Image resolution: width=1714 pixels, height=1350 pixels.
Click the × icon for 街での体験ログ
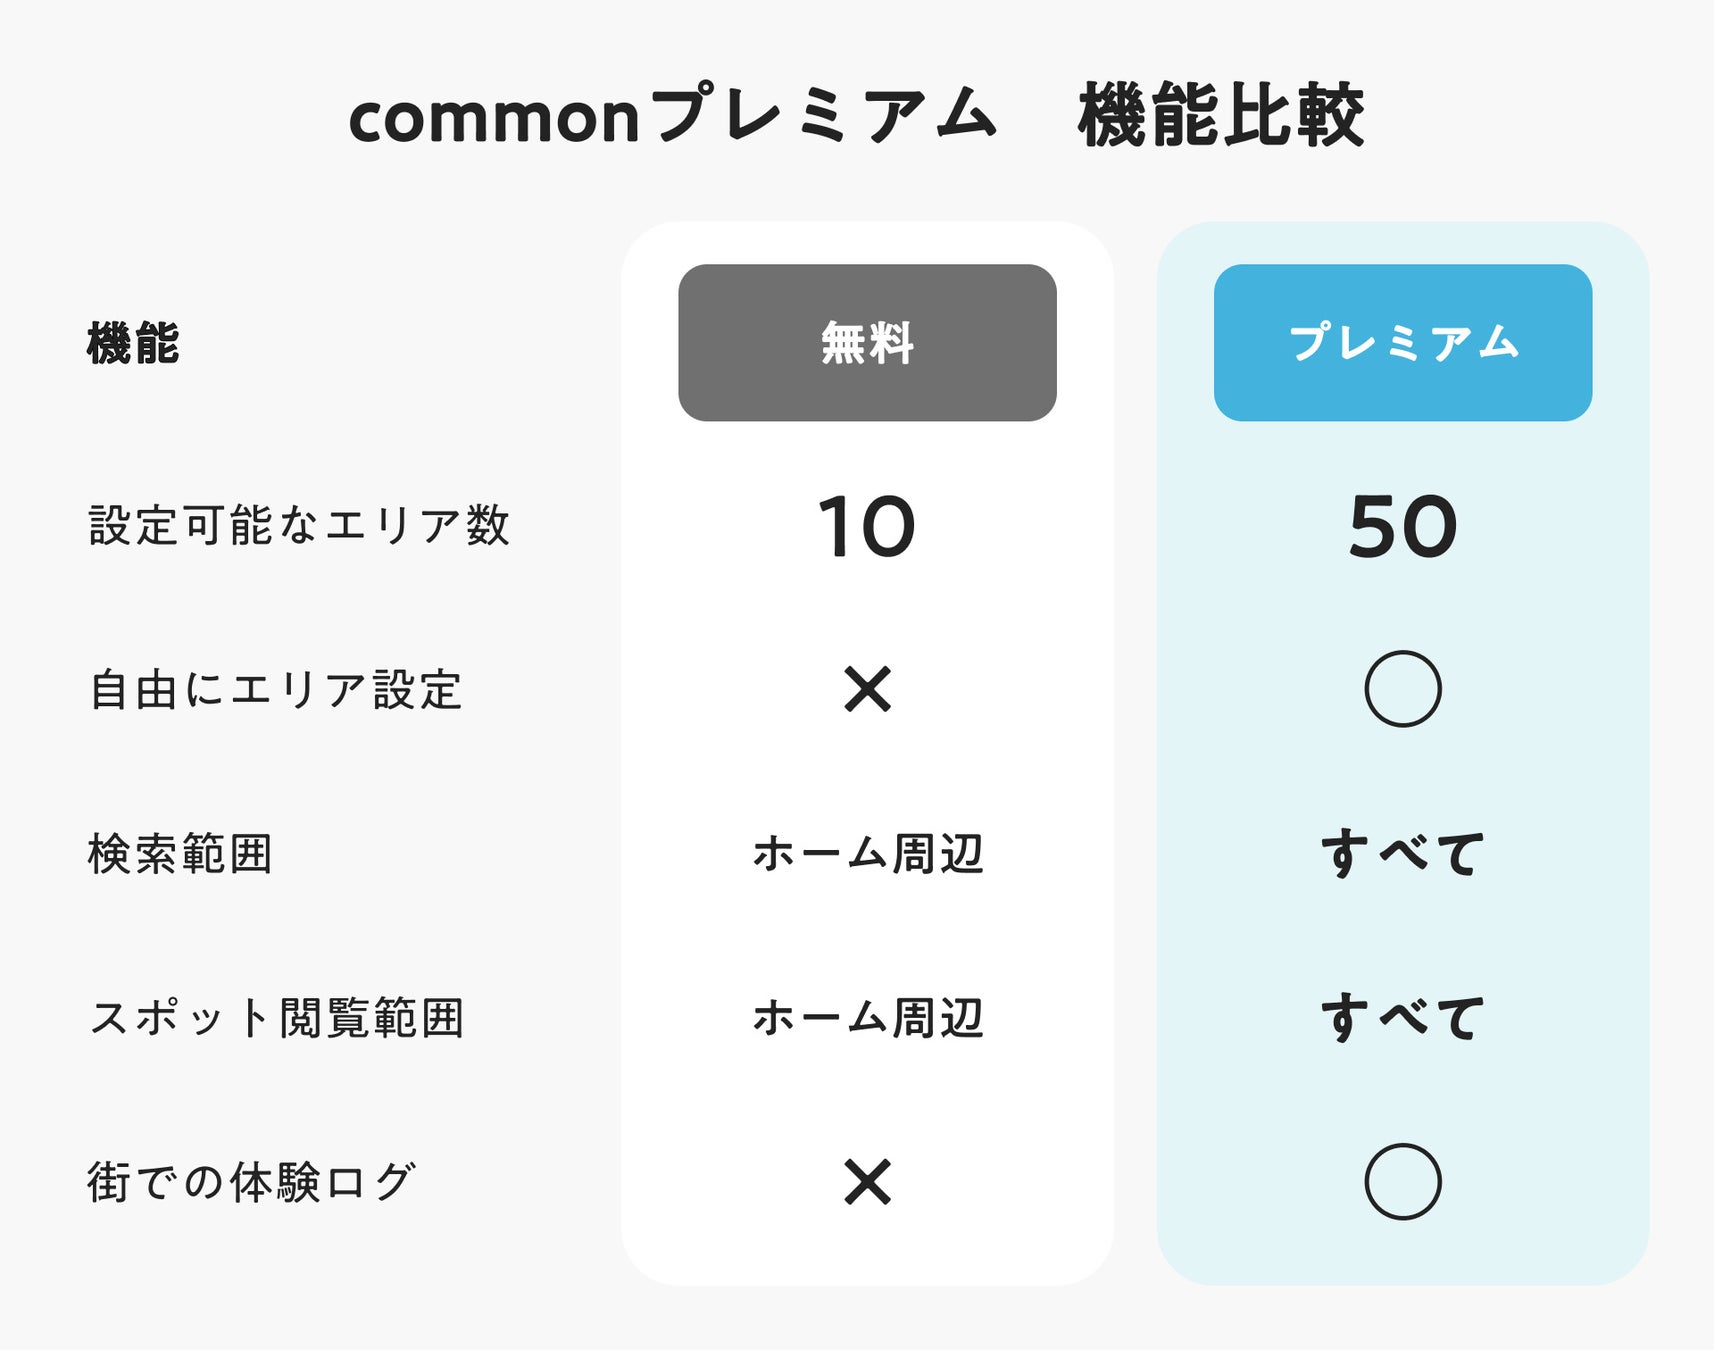click(x=867, y=1182)
